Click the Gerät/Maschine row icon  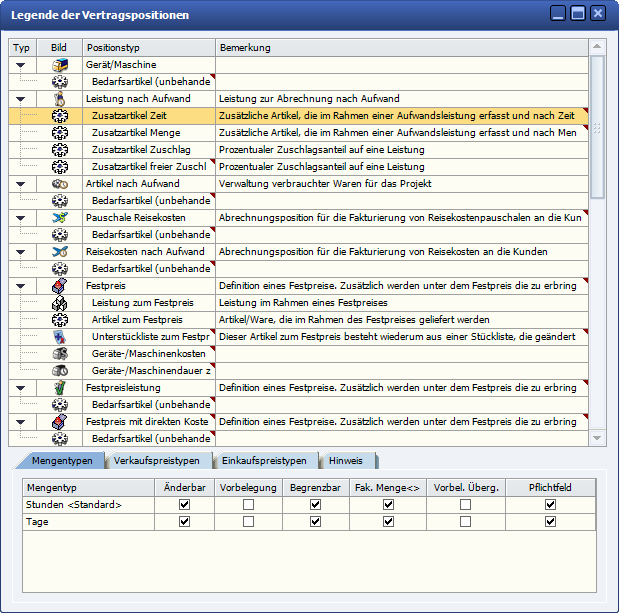coord(60,65)
